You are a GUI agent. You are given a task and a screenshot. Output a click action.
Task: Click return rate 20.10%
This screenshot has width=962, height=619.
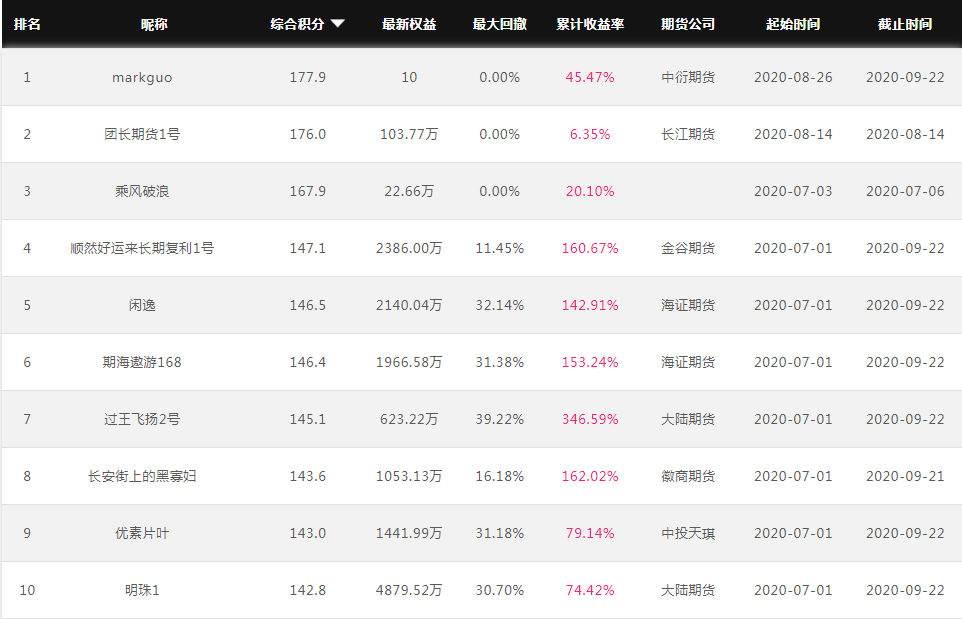click(x=590, y=191)
